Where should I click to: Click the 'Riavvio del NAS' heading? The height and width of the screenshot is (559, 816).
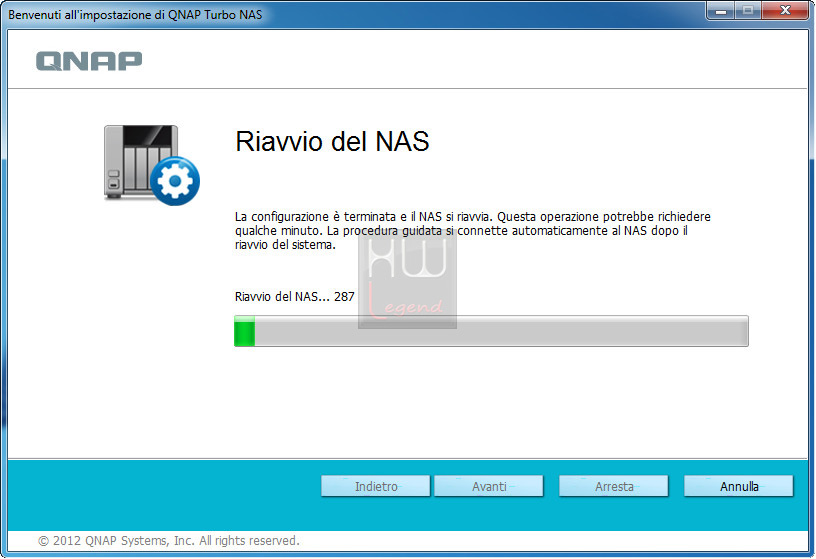pos(332,141)
